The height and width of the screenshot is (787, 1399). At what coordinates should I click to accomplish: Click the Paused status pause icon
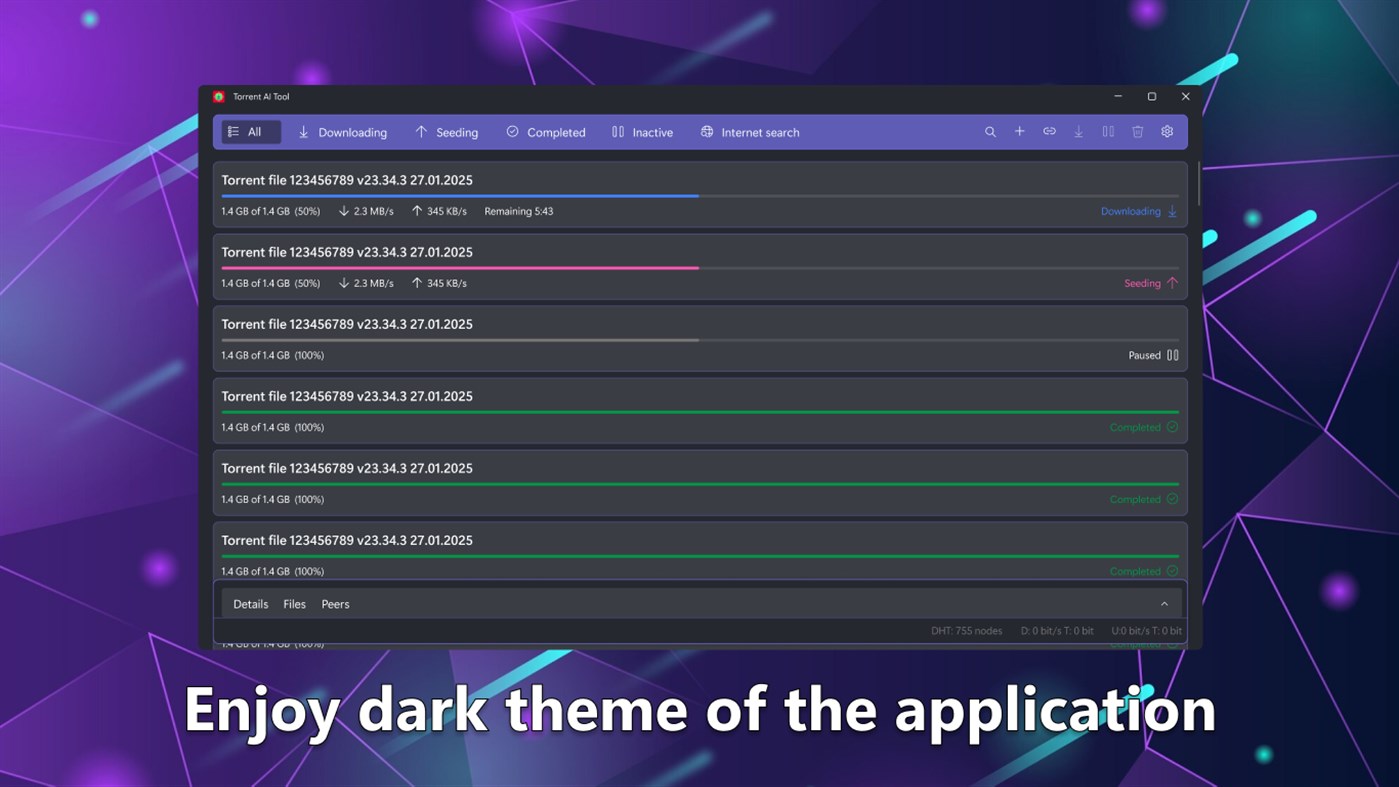(x=1173, y=355)
